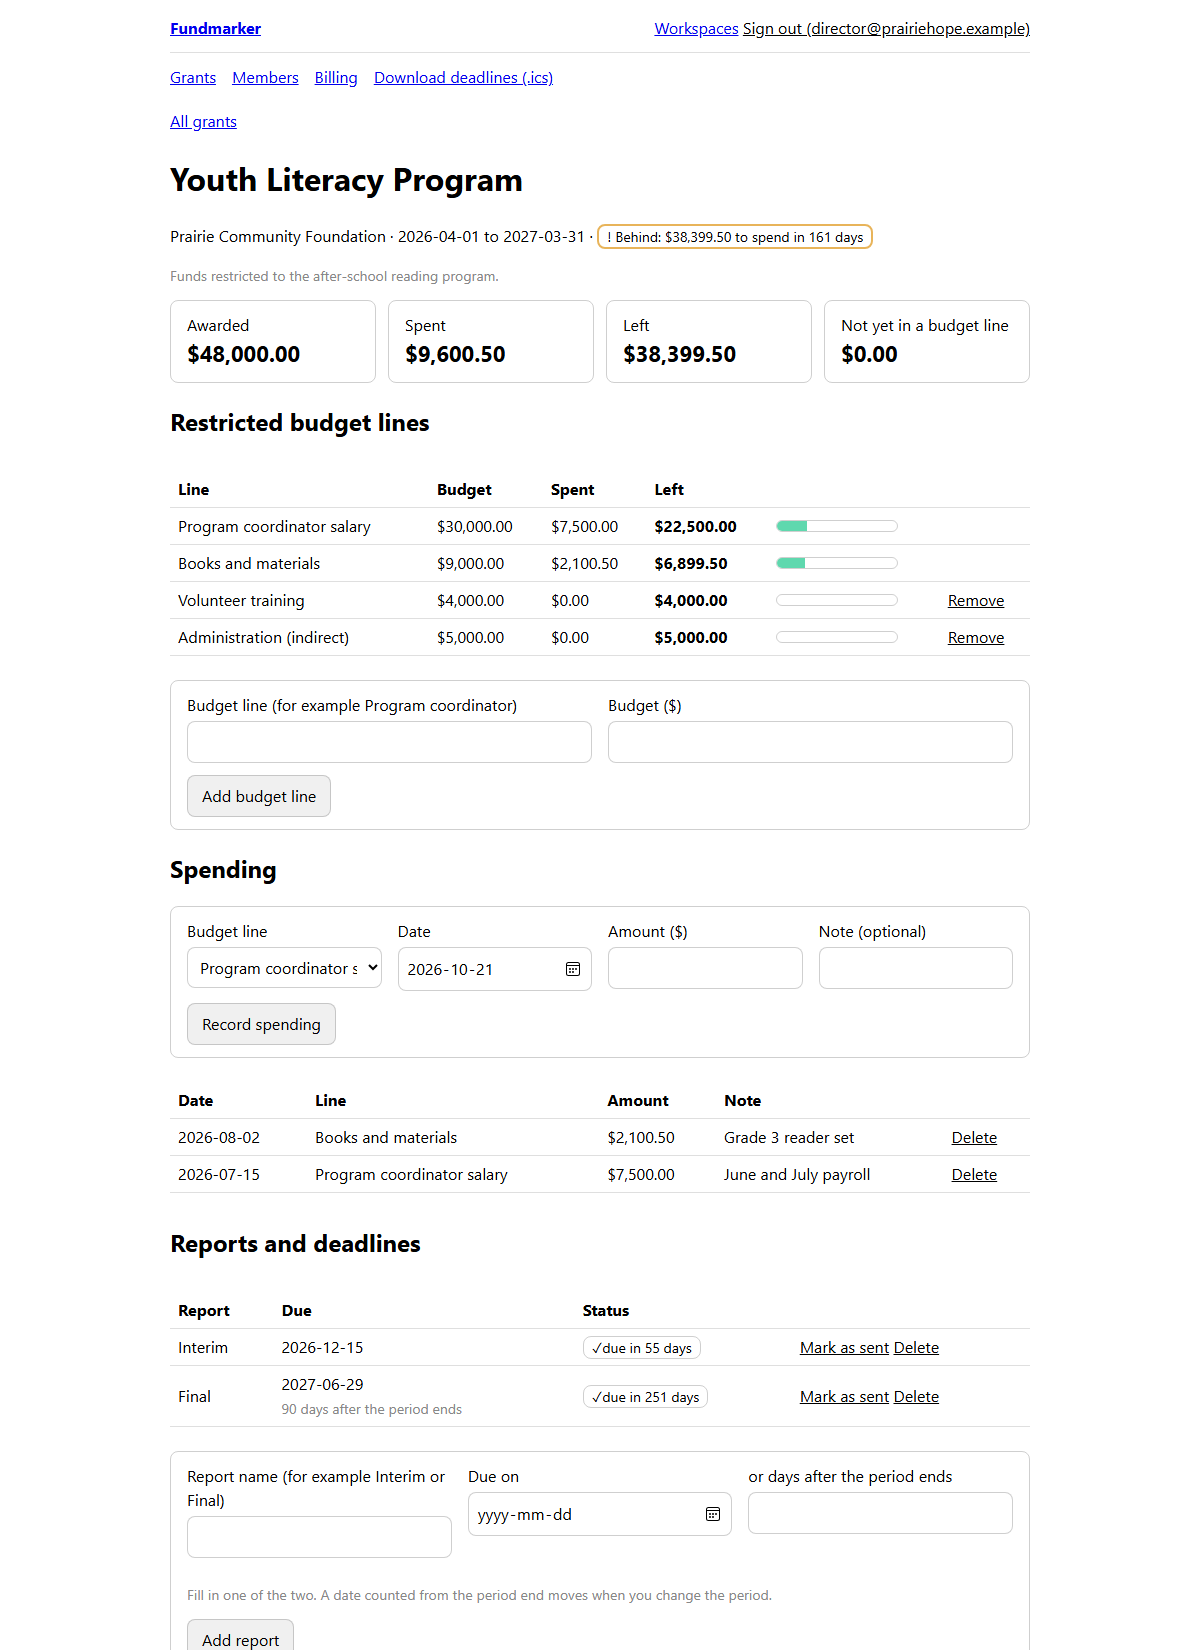This screenshot has width=1200, height=1650.
Task: Mark the Interim report as sent
Action: click(844, 1348)
